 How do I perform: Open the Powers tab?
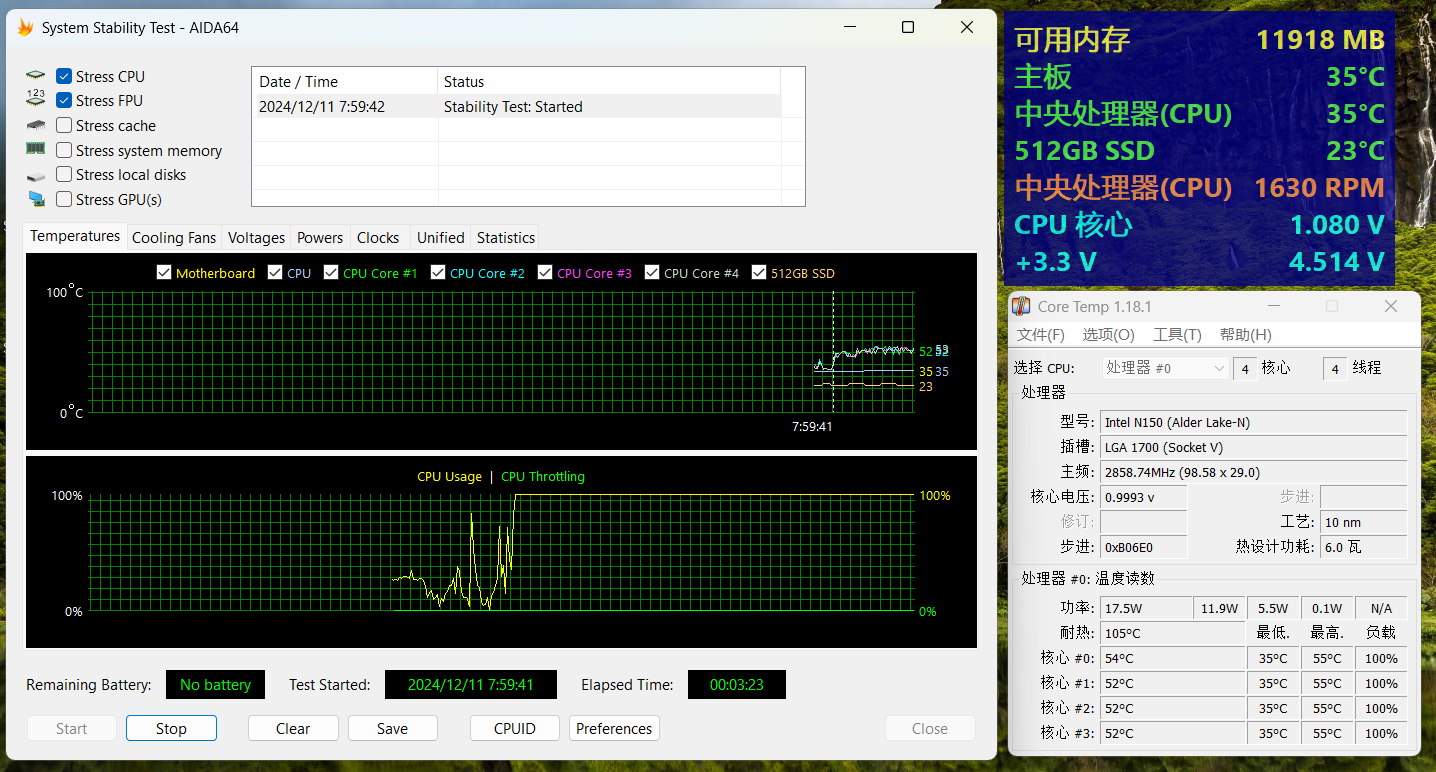pyautogui.click(x=320, y=238)
